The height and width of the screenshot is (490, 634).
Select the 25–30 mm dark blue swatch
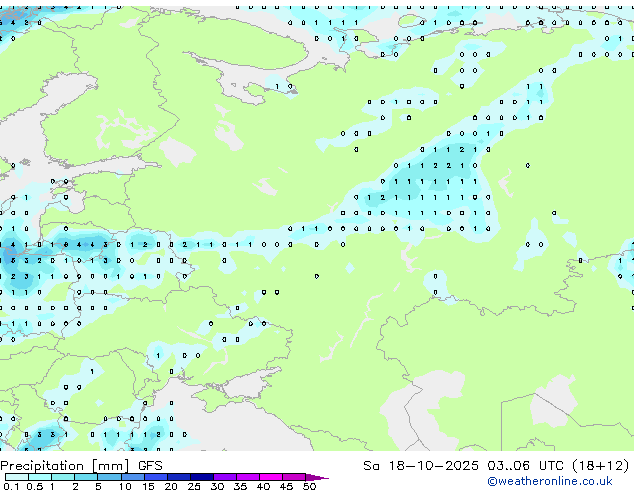click(x=202, y=477)
